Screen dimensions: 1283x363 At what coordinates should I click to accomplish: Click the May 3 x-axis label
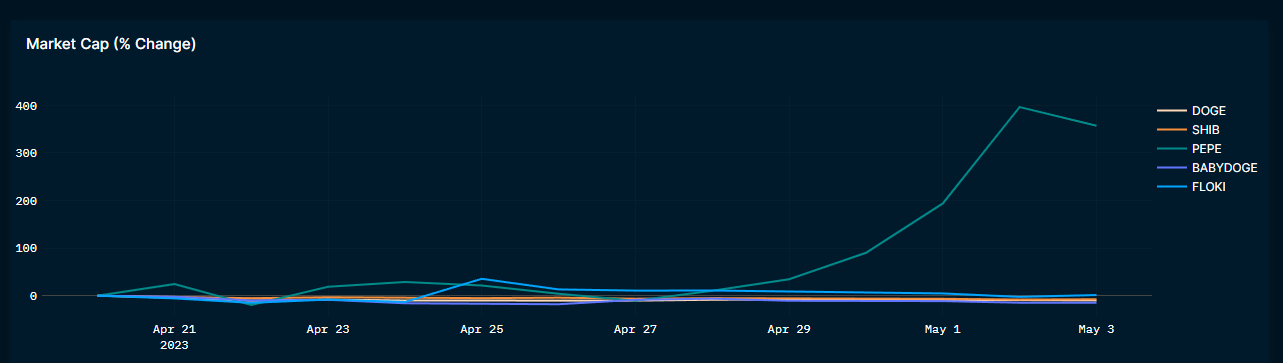coord(1097,328)
